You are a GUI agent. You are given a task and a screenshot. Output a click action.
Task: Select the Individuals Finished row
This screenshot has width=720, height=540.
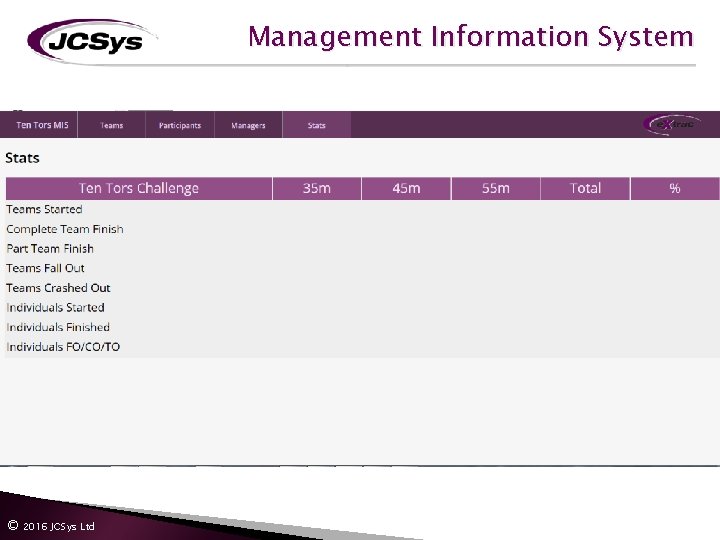pos(363,327)
